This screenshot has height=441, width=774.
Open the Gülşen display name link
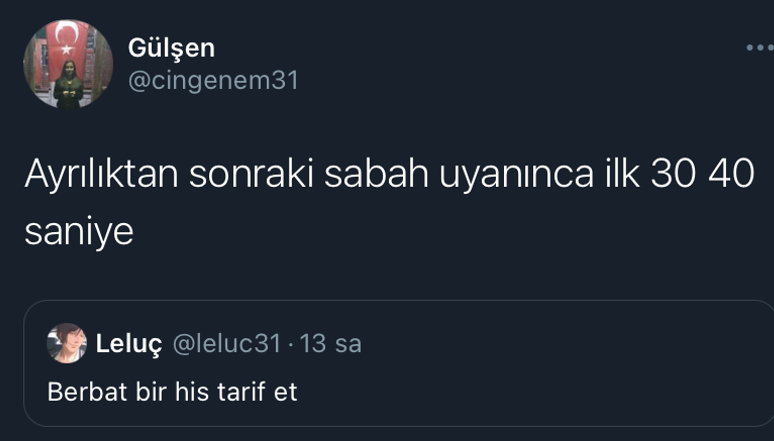pyautogui.click(x=171, y=47)
